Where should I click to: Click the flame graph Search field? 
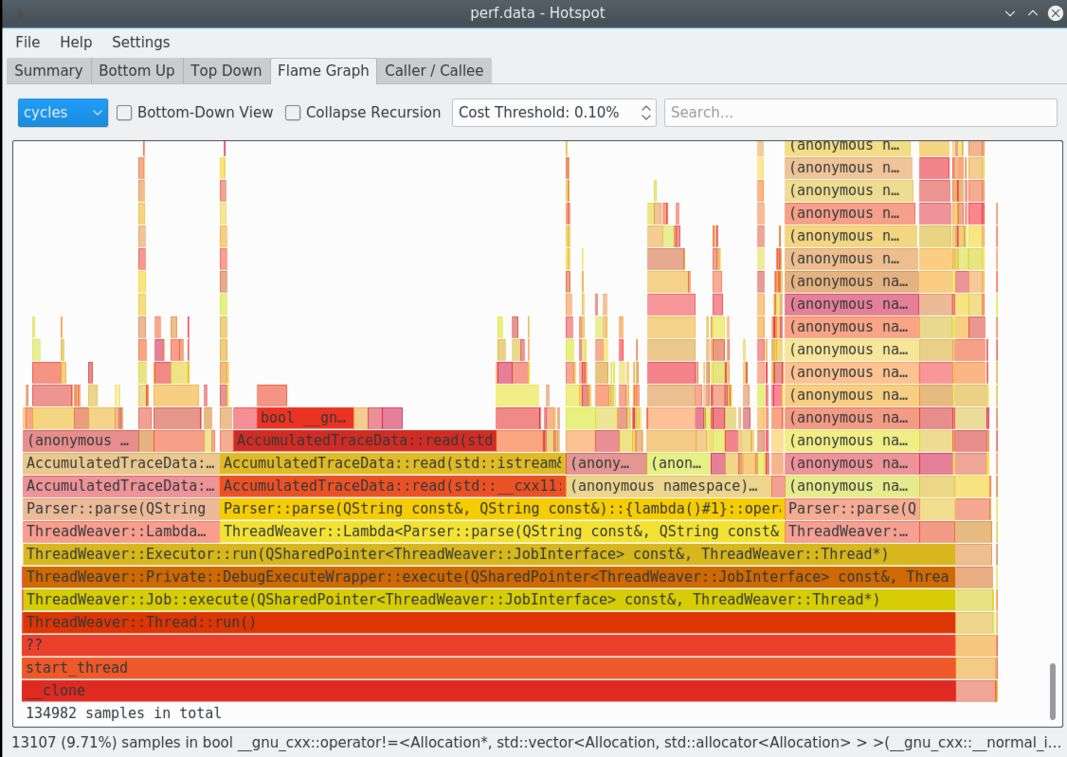pyautogui.click(x=860, y=112)
